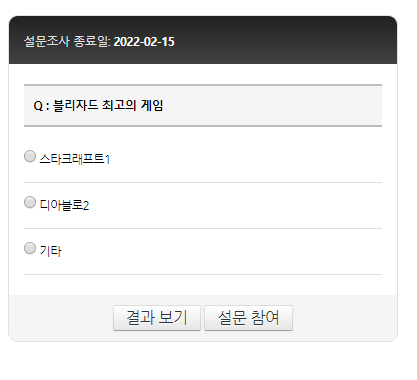This screenshot has height=380, width=417.
Task: Click the 설문조사 종료일 header text
Action: pyautogui.click(x=67, y=42)
